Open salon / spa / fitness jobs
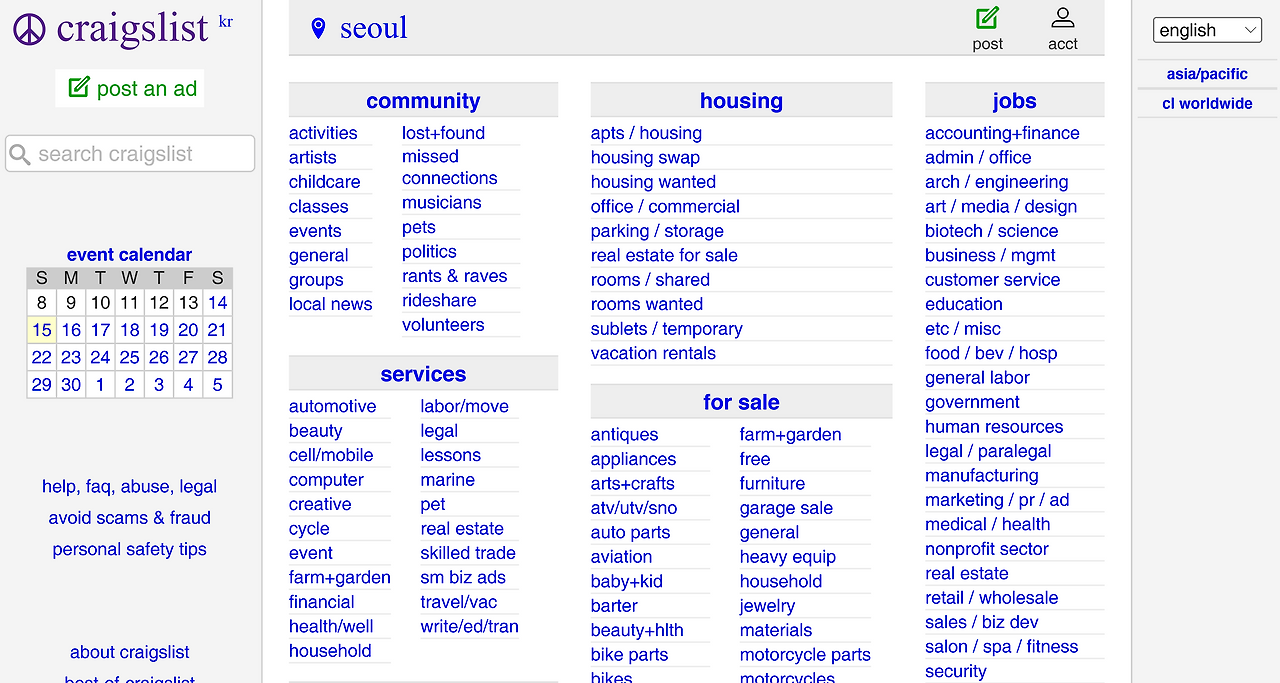1280x683 pixels. coord(1001,647)
